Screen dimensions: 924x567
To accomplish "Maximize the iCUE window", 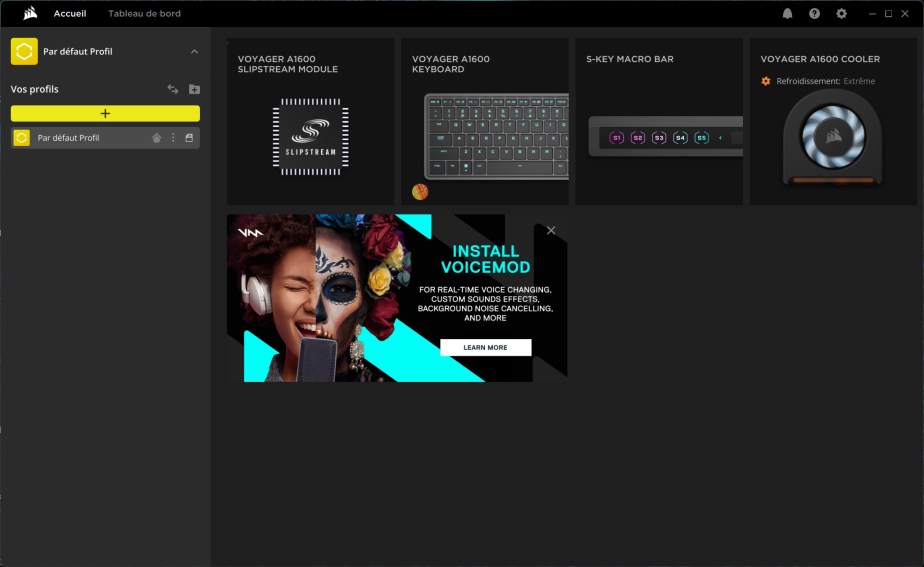I will [x=889, y=14].
